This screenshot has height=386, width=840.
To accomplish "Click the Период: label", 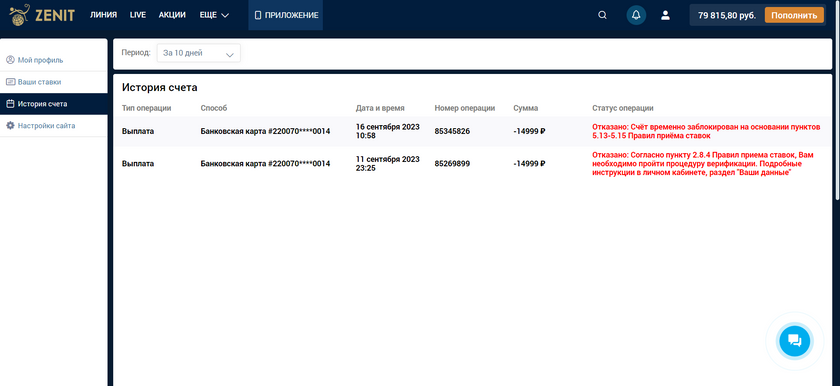I will pyautogui.click(x=136, y=53).
